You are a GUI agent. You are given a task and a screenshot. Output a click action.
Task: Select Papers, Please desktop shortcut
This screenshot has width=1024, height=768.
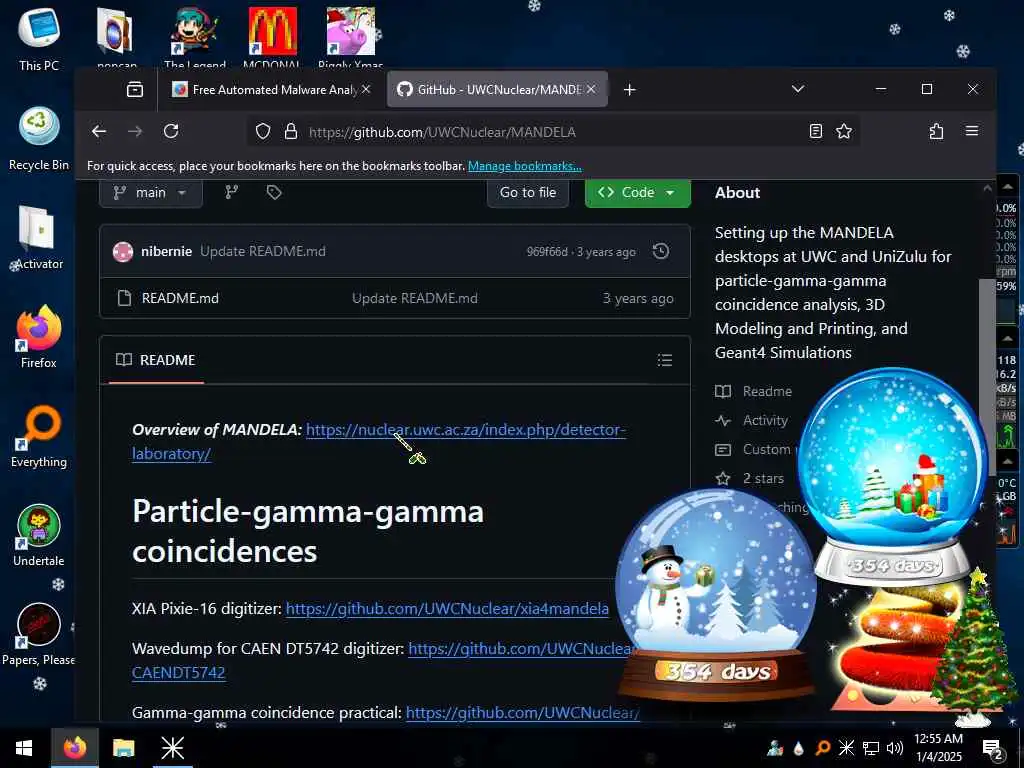39,634
